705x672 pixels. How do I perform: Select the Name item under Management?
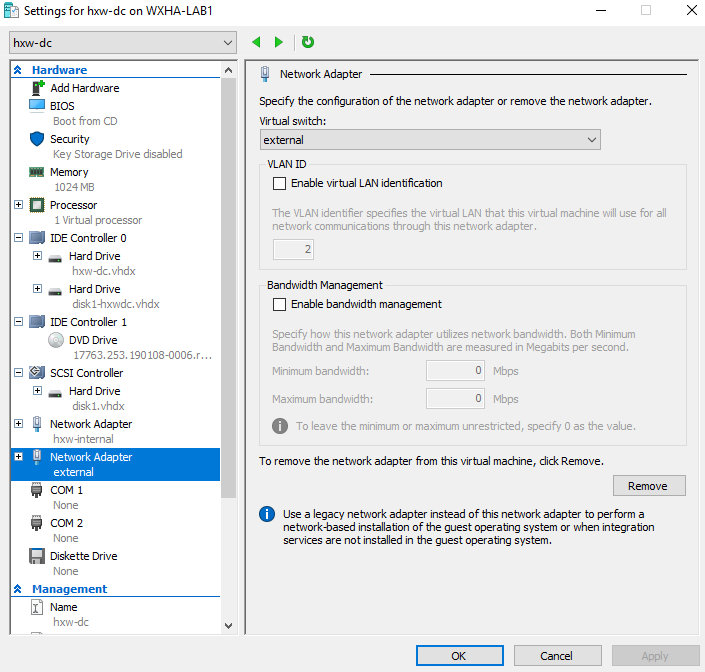coord(63,607)
